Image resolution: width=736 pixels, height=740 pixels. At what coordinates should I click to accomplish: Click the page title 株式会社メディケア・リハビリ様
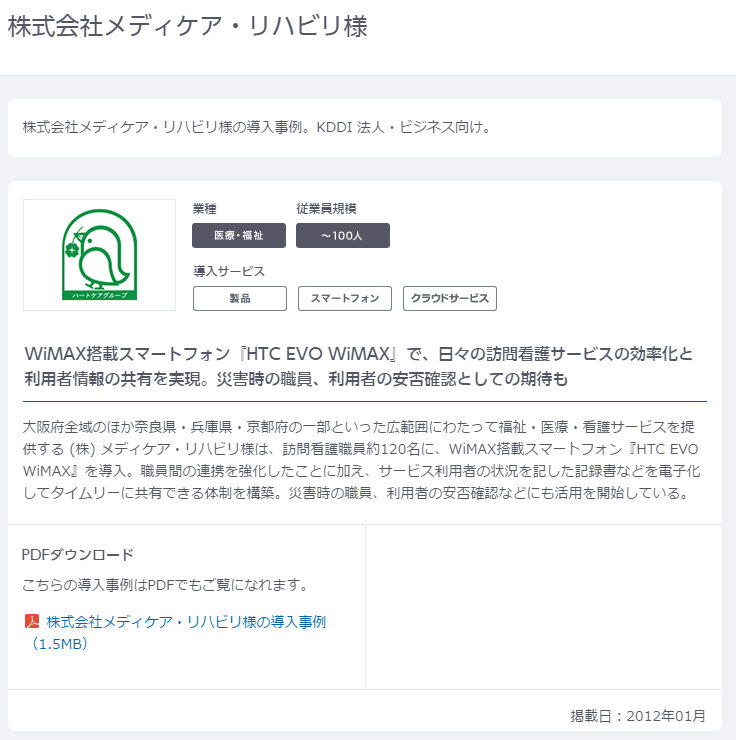point(188,26)
